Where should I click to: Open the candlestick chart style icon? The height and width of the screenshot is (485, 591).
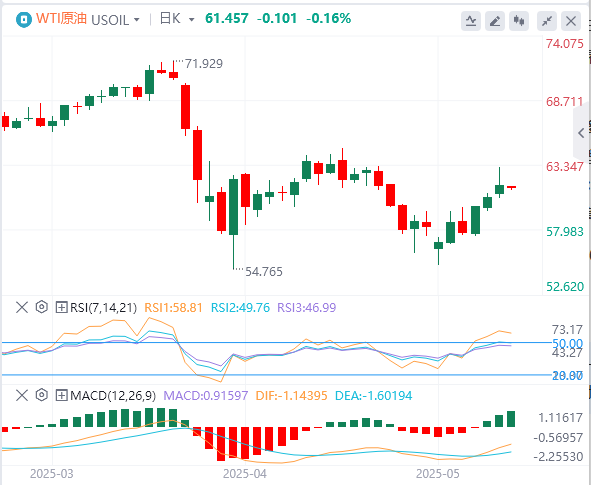[519, 21]
